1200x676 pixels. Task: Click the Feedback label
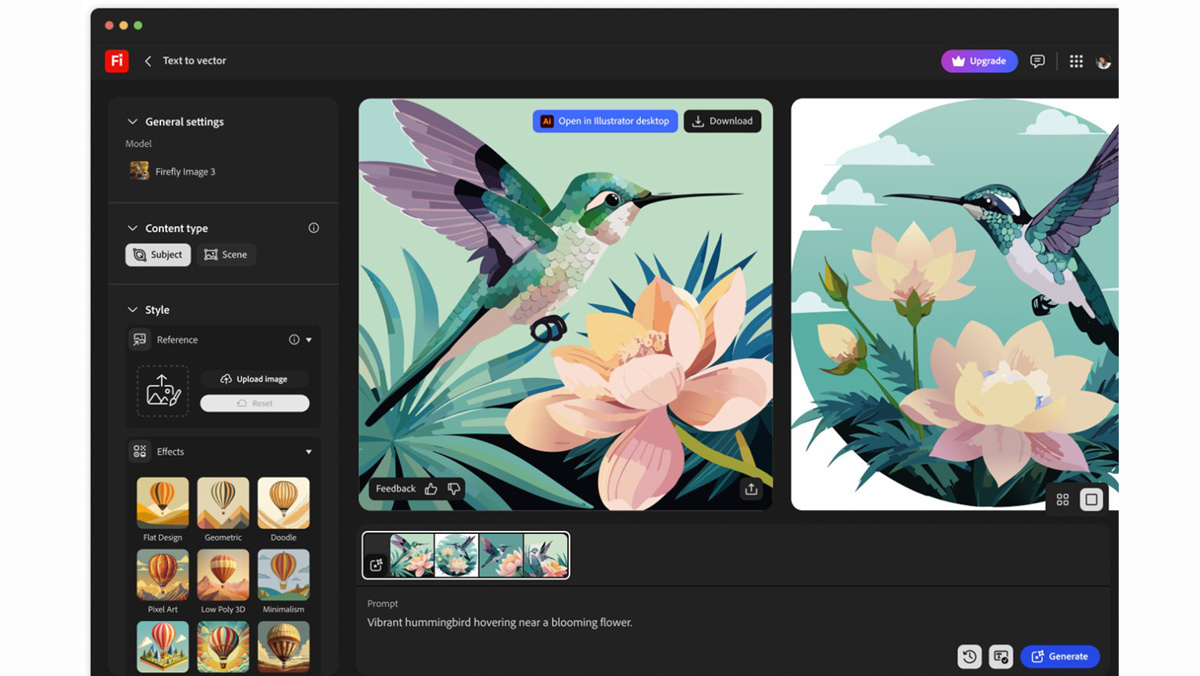(395, 489)
